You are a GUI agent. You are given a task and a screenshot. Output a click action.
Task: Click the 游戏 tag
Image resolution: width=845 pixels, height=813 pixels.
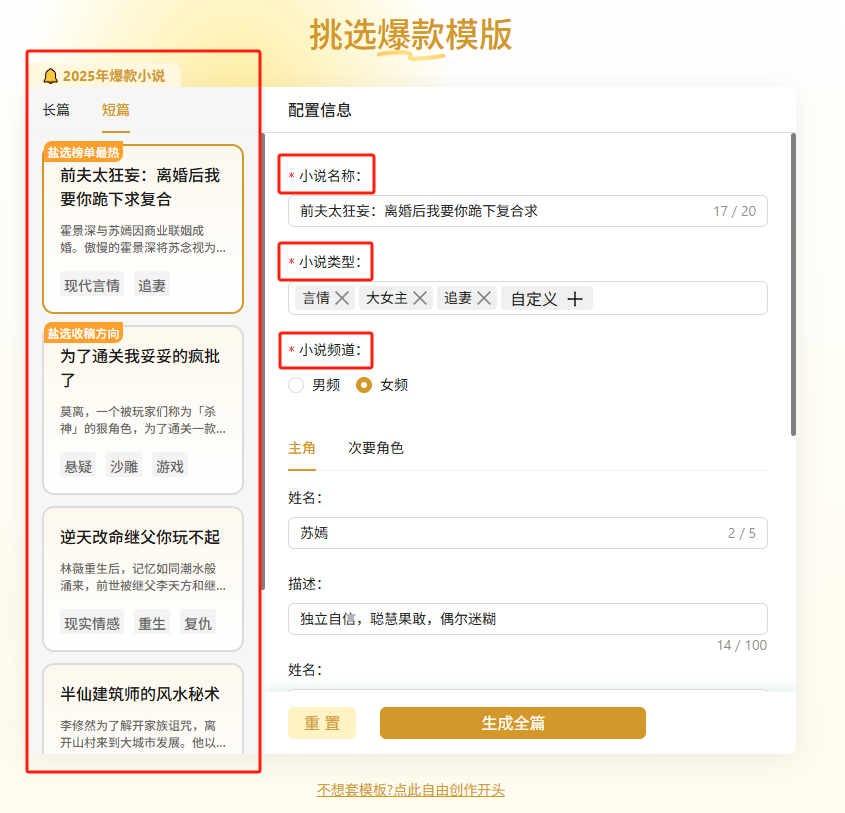coord(170,466)
